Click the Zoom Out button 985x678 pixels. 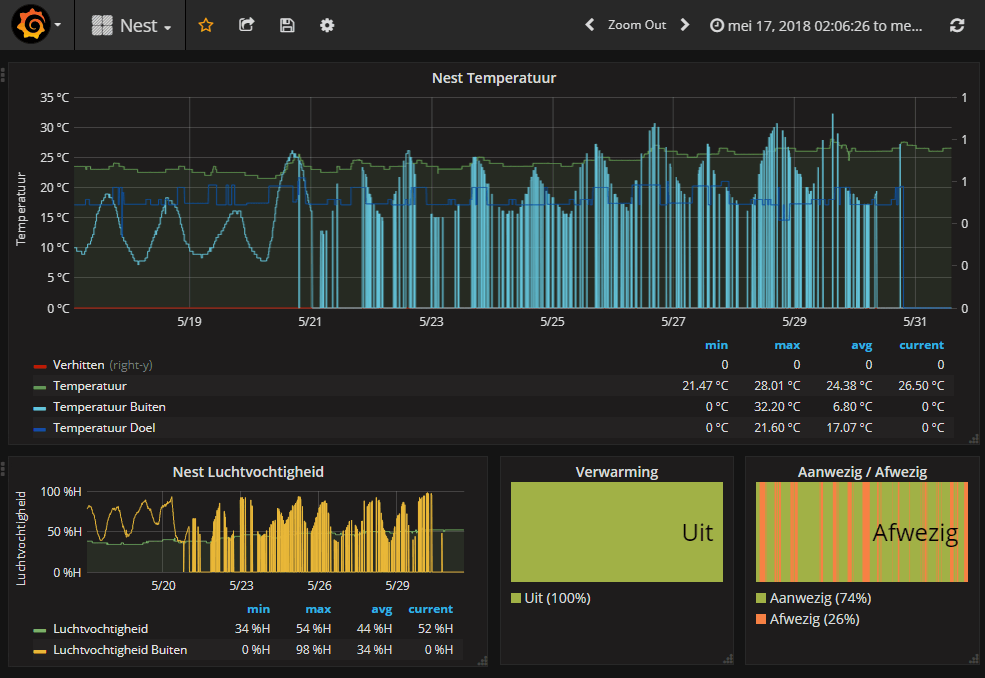[x=636, y=25]
